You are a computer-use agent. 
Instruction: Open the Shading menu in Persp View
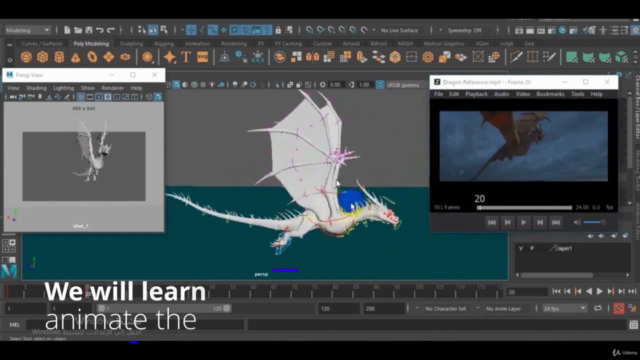[x=36, y=88]
